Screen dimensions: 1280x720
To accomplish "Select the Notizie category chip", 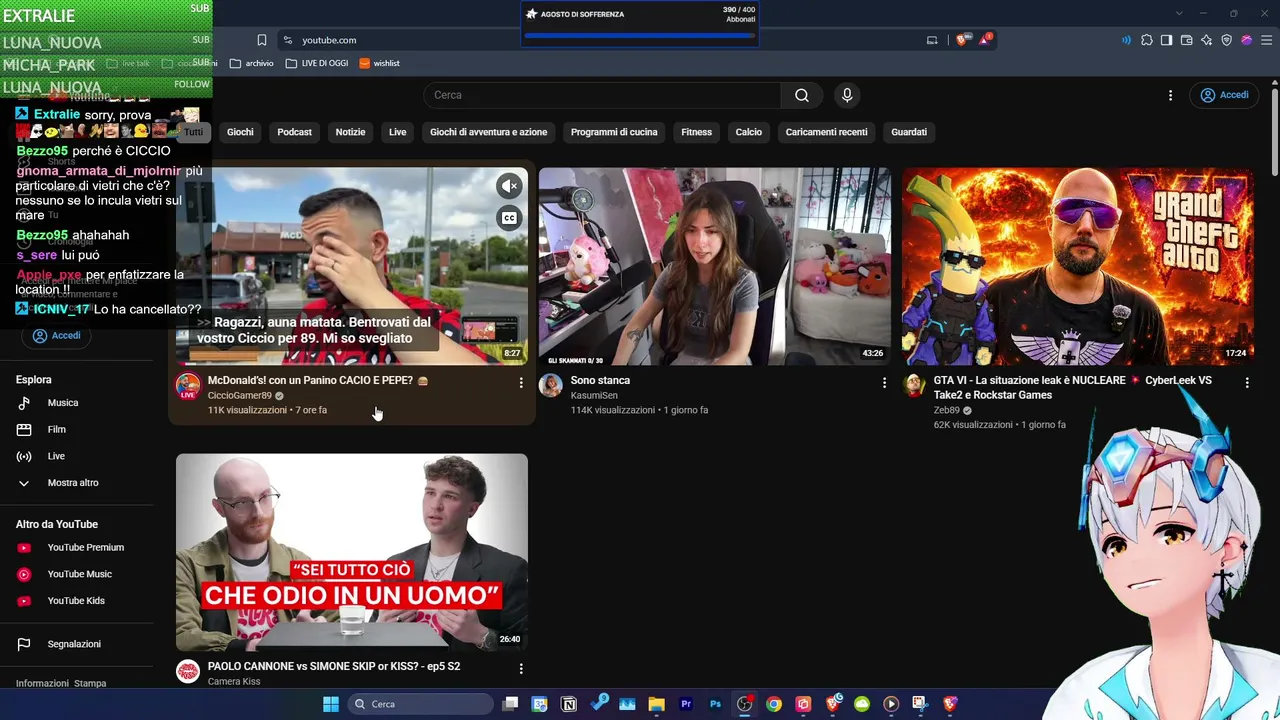I will pos(350,132).
